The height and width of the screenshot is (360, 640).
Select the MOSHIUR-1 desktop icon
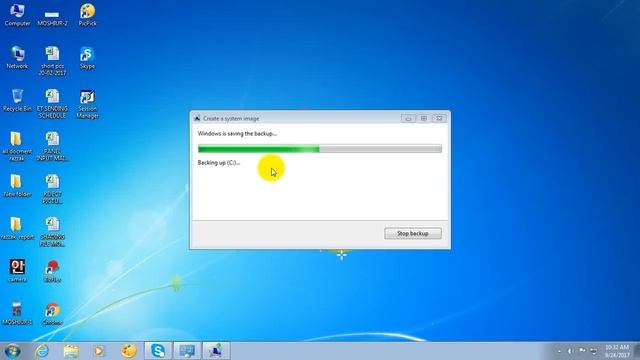pos(17,313)
